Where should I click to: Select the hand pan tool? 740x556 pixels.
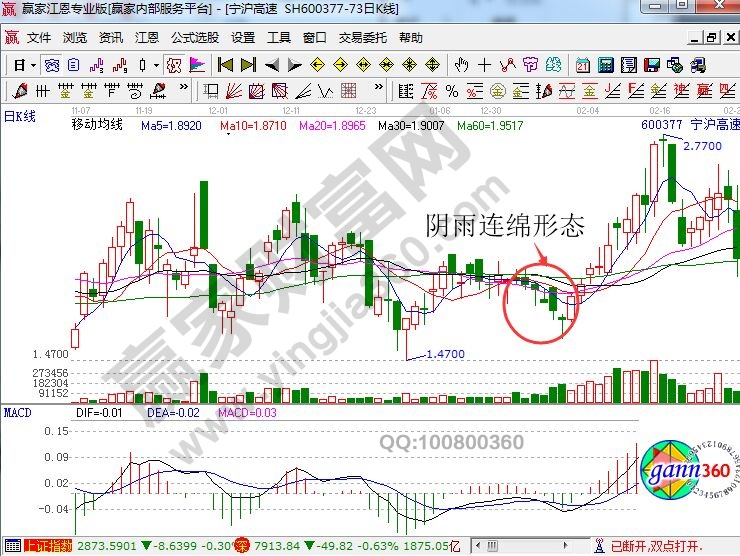[x=461, y=65]
